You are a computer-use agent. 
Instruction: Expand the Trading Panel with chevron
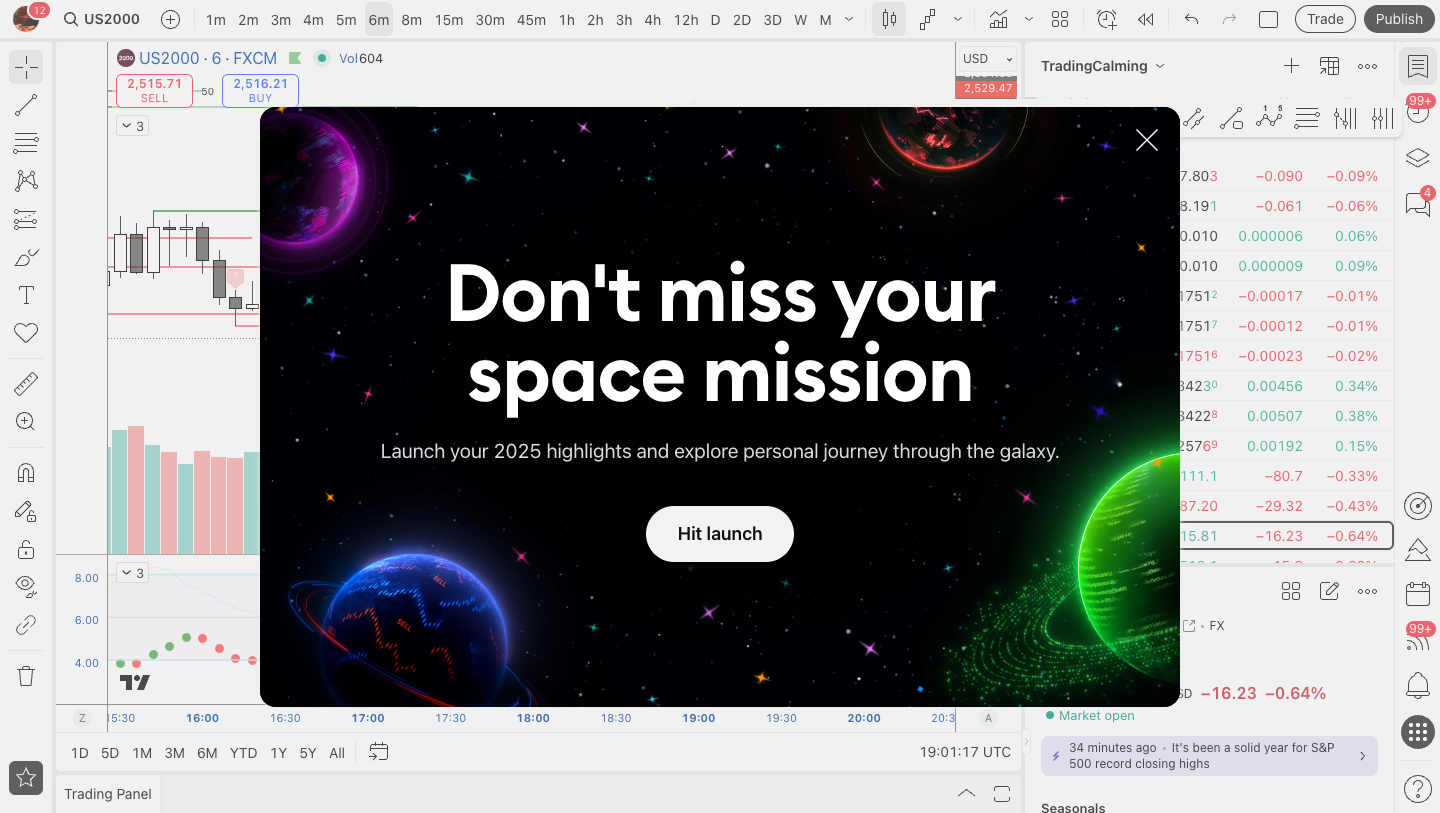click(x=966, y=794)
